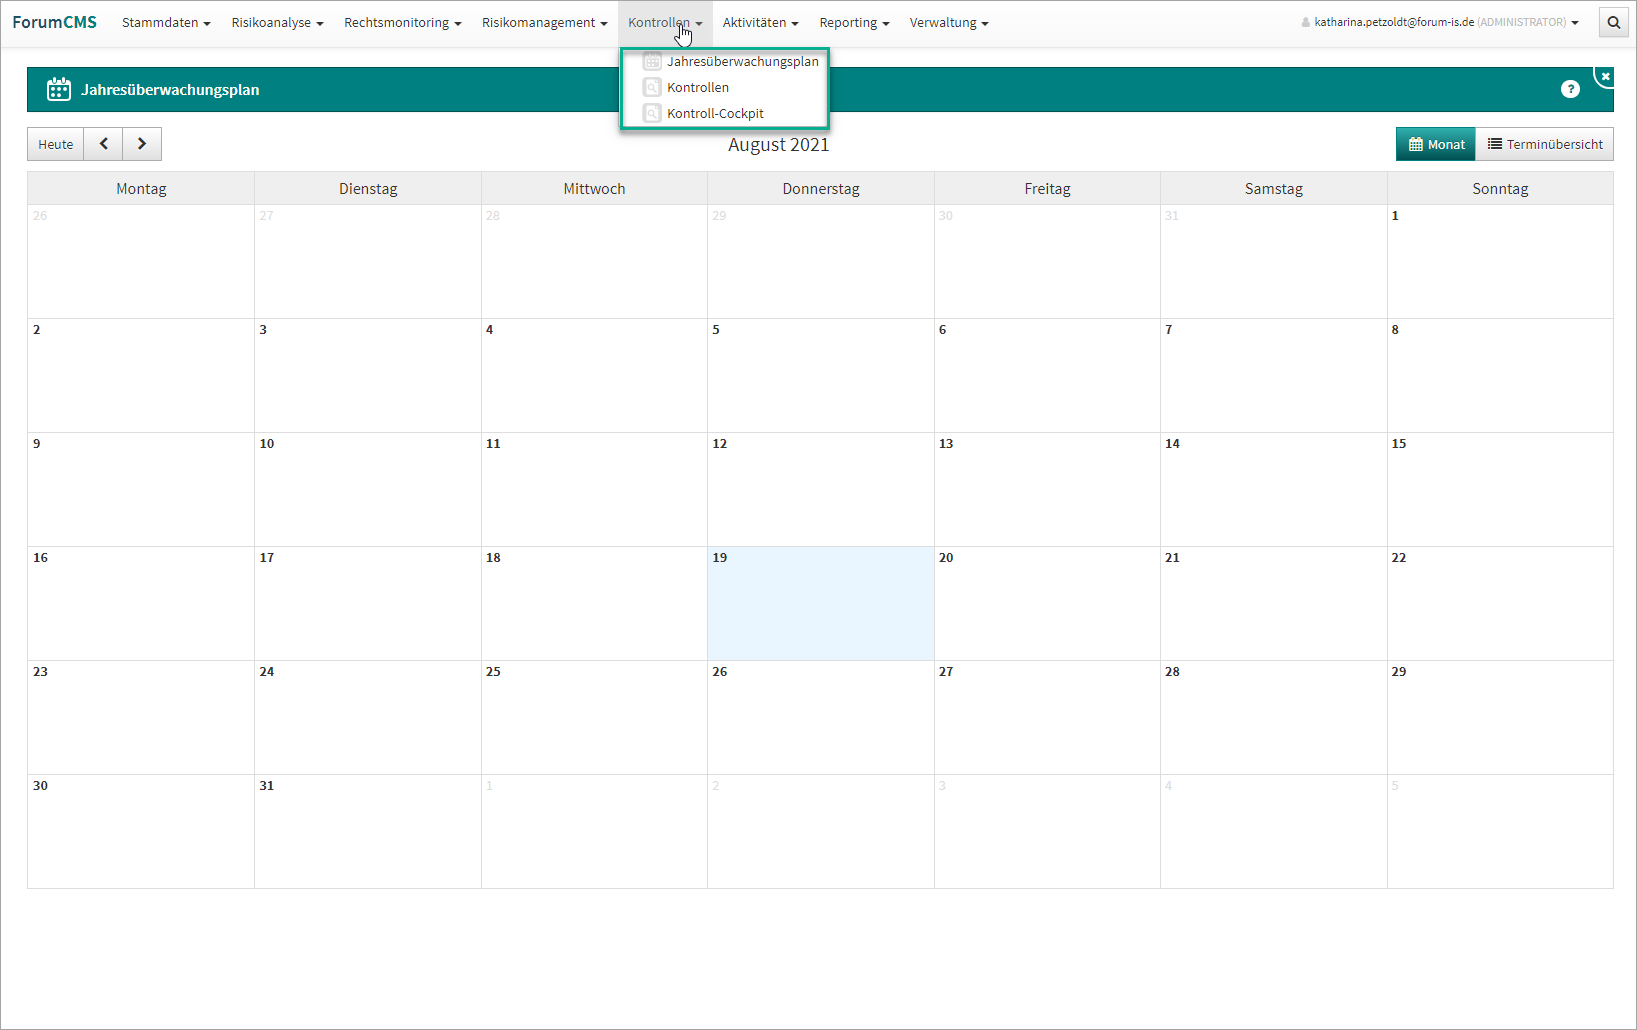This screenshot has height=1030, width=1637.
Task: Close the Jahresüberwachungsplan panel
Action: (1605, 76)
